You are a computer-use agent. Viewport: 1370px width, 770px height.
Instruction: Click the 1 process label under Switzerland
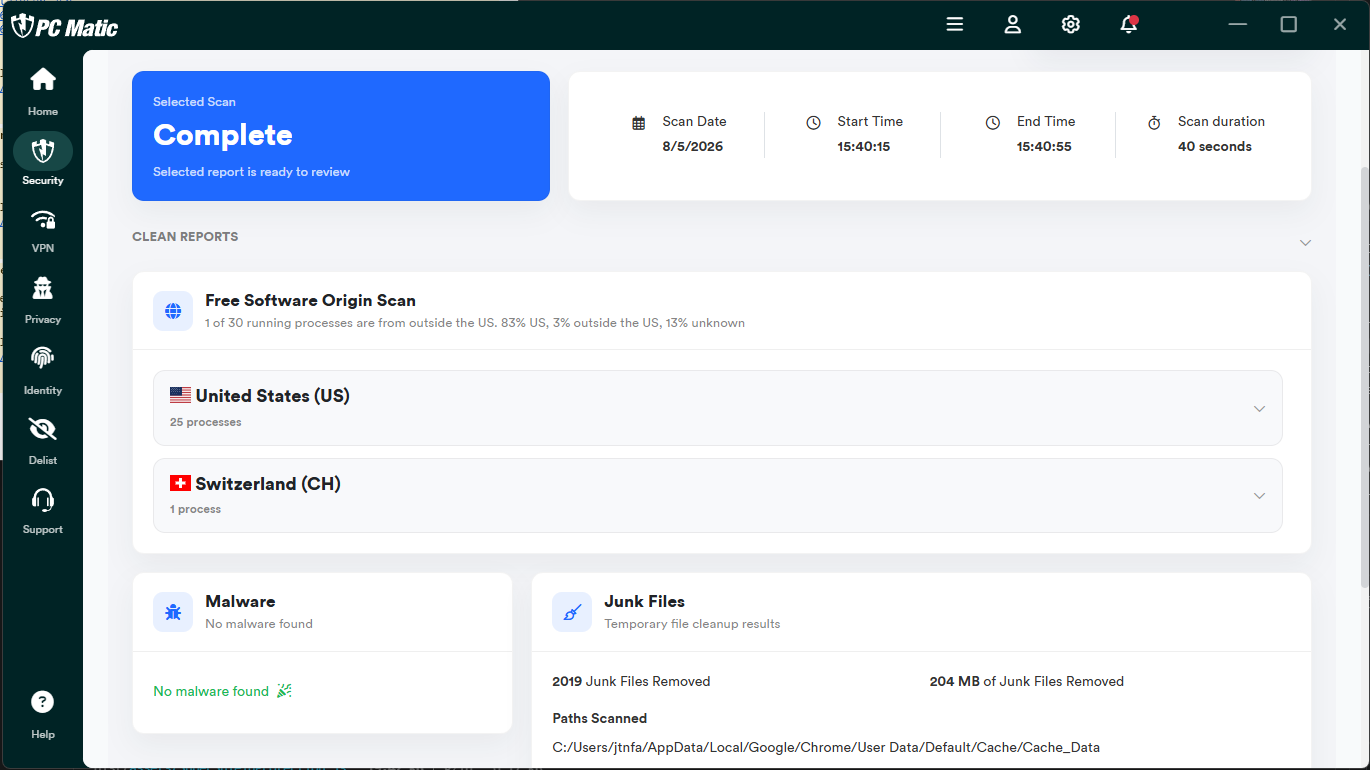coord(195,509)
